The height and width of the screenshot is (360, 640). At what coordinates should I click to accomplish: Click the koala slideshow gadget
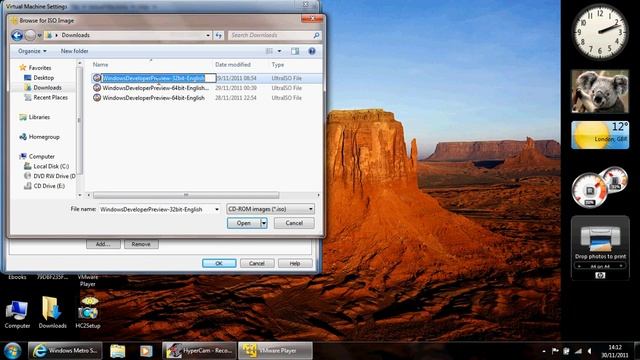[x=600, y=91]
